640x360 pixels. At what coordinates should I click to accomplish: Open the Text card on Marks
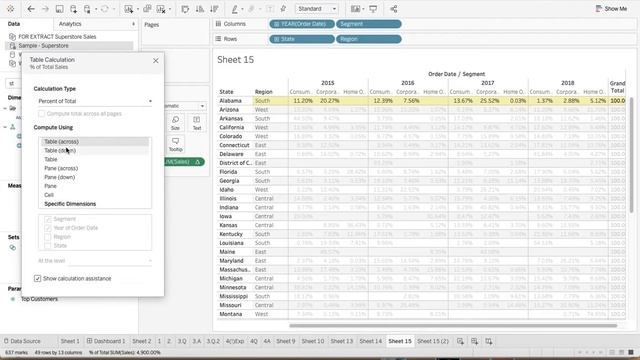click(x=197, y=123)
